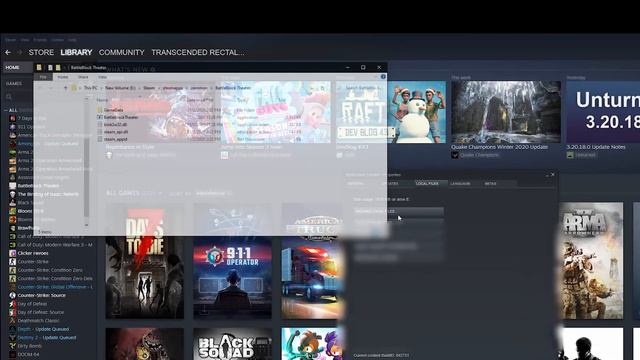Viewport: 640px width, 360px height.
Task: Click the Day of Defeat sidebar icon
Action: tap(13, 304)
